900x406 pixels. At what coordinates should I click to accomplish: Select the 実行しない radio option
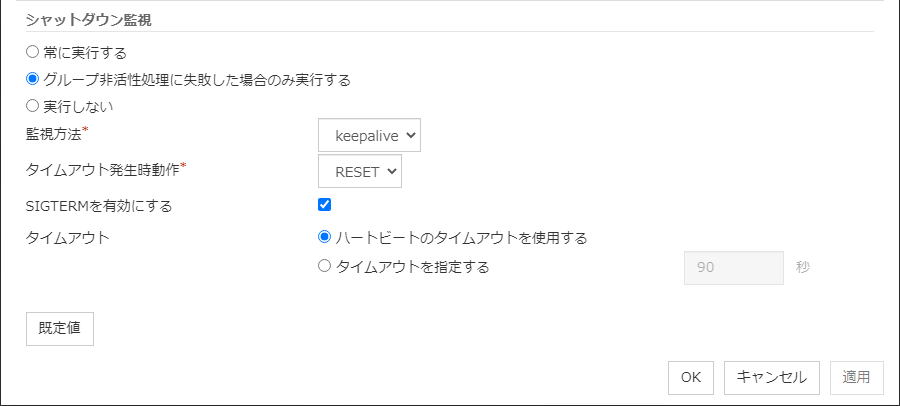coord(32,105)
